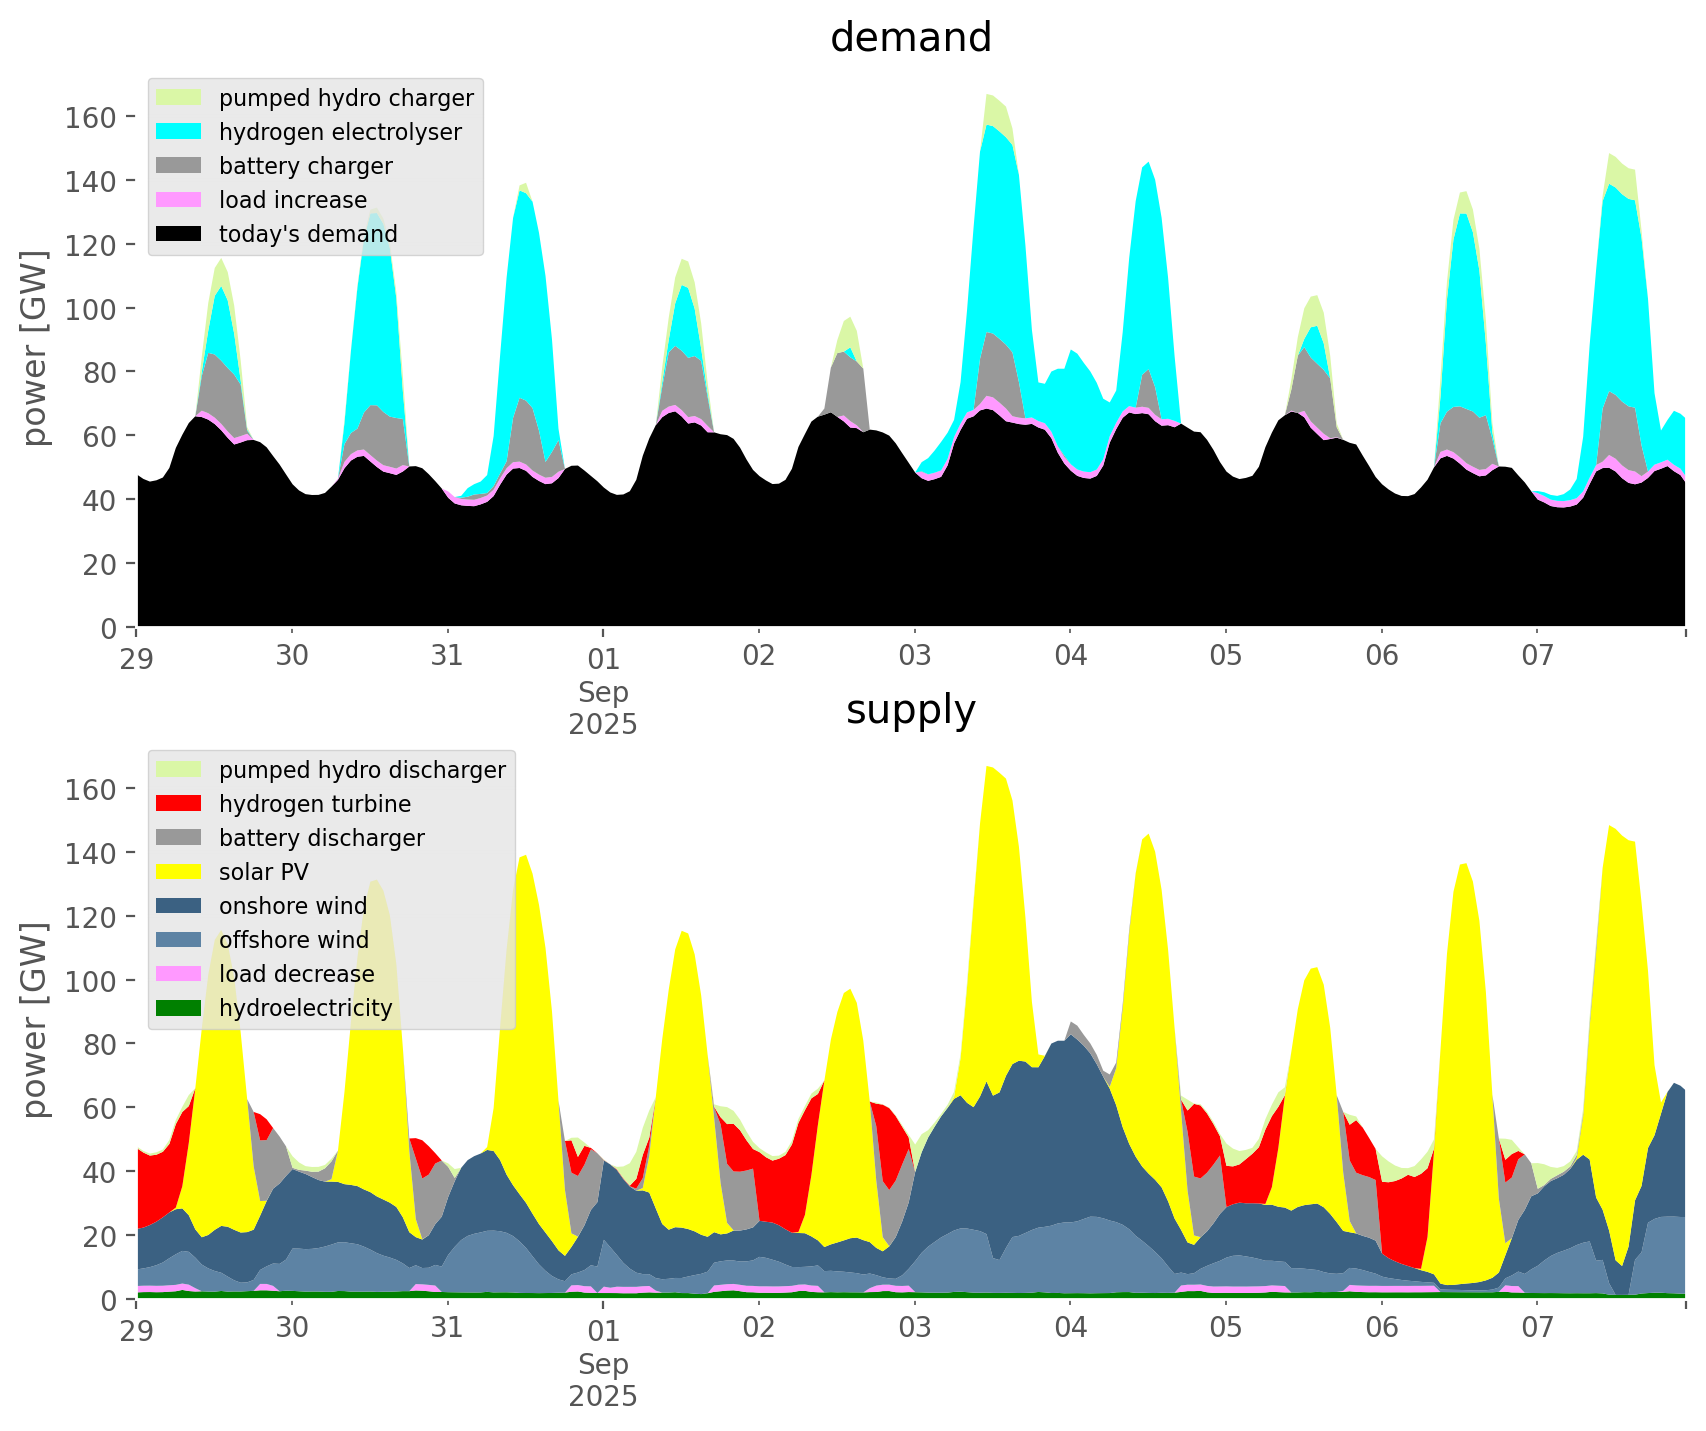Click the supply chart's power [GW] axis label
This screenshot has width=1706, height=1431.
(x=35, y=1020)
